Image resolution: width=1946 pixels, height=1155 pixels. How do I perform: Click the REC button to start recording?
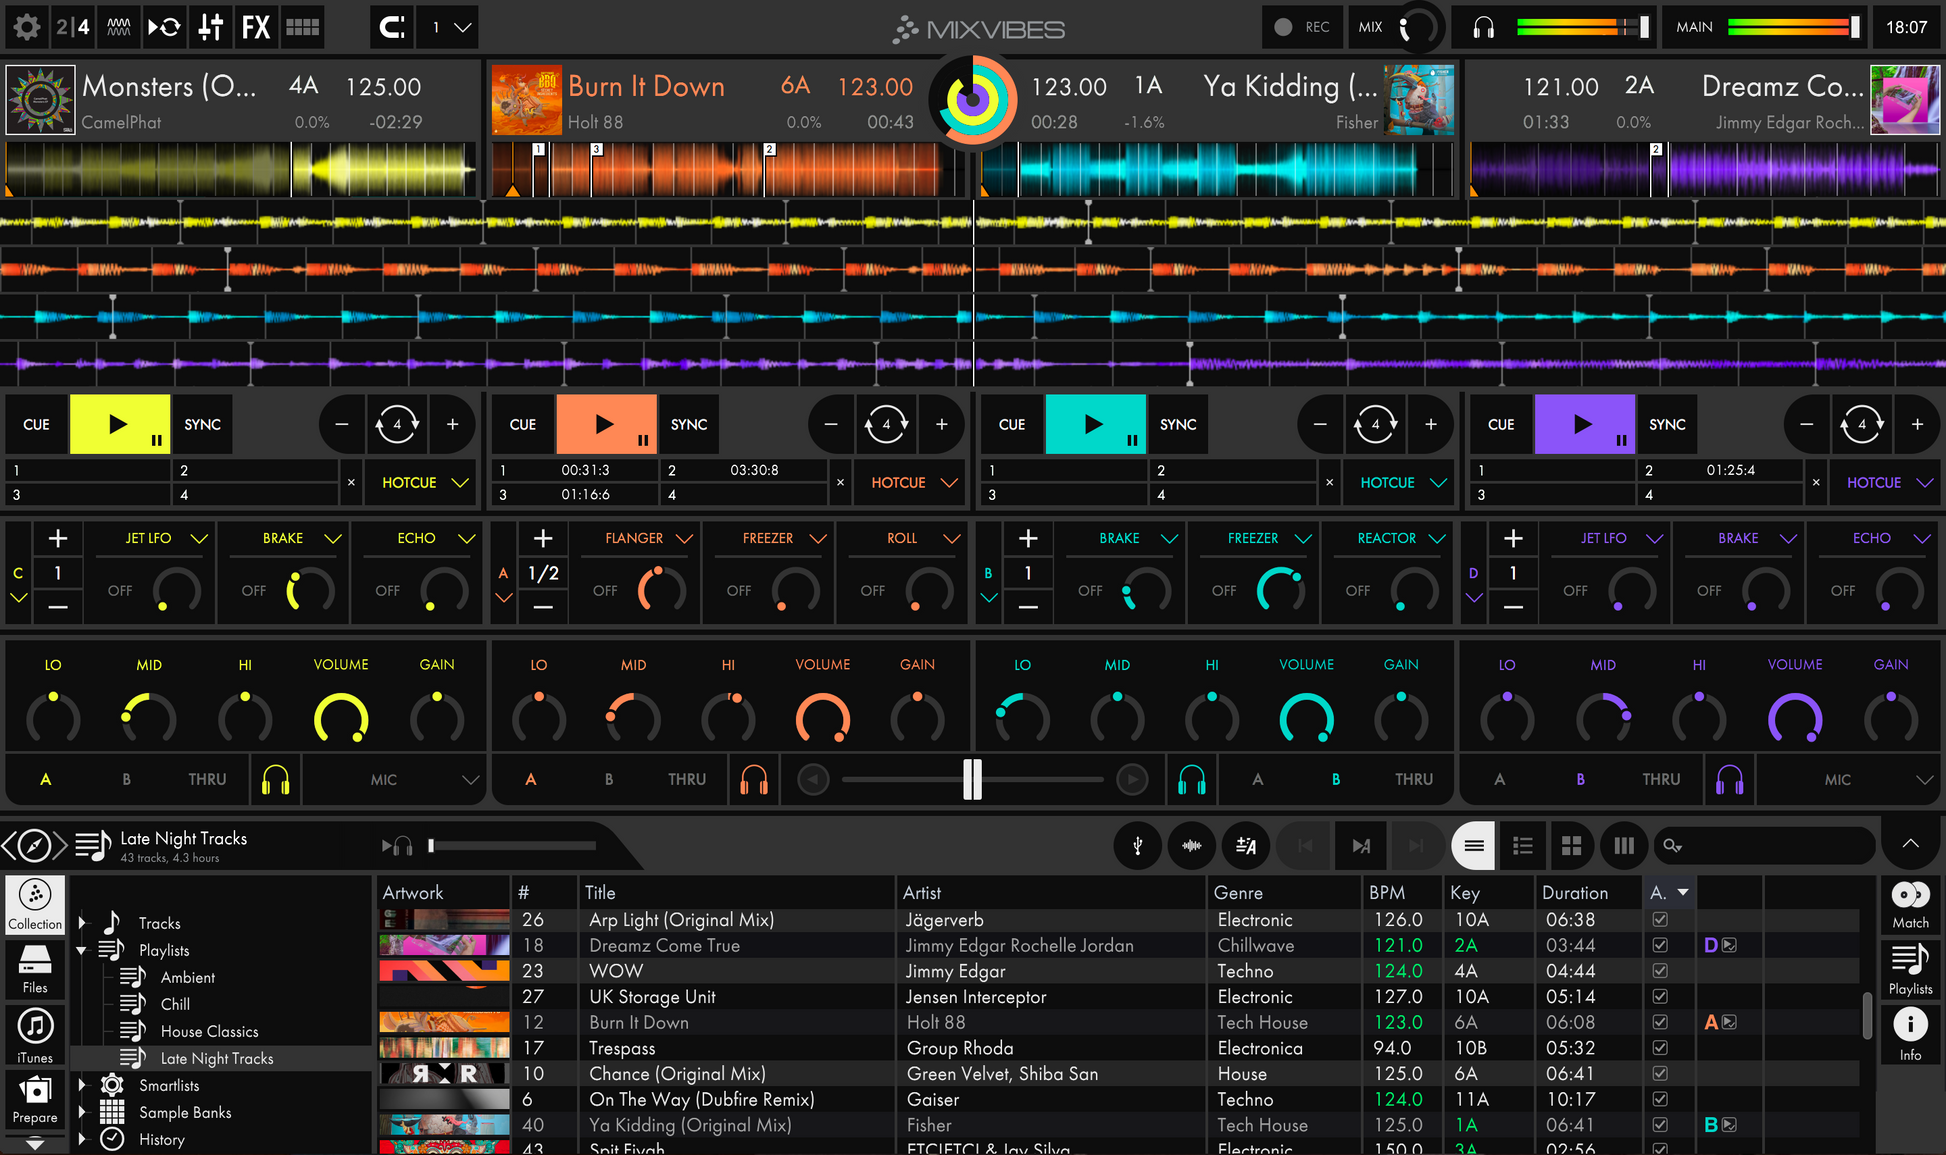click(x=1302, y=27)
